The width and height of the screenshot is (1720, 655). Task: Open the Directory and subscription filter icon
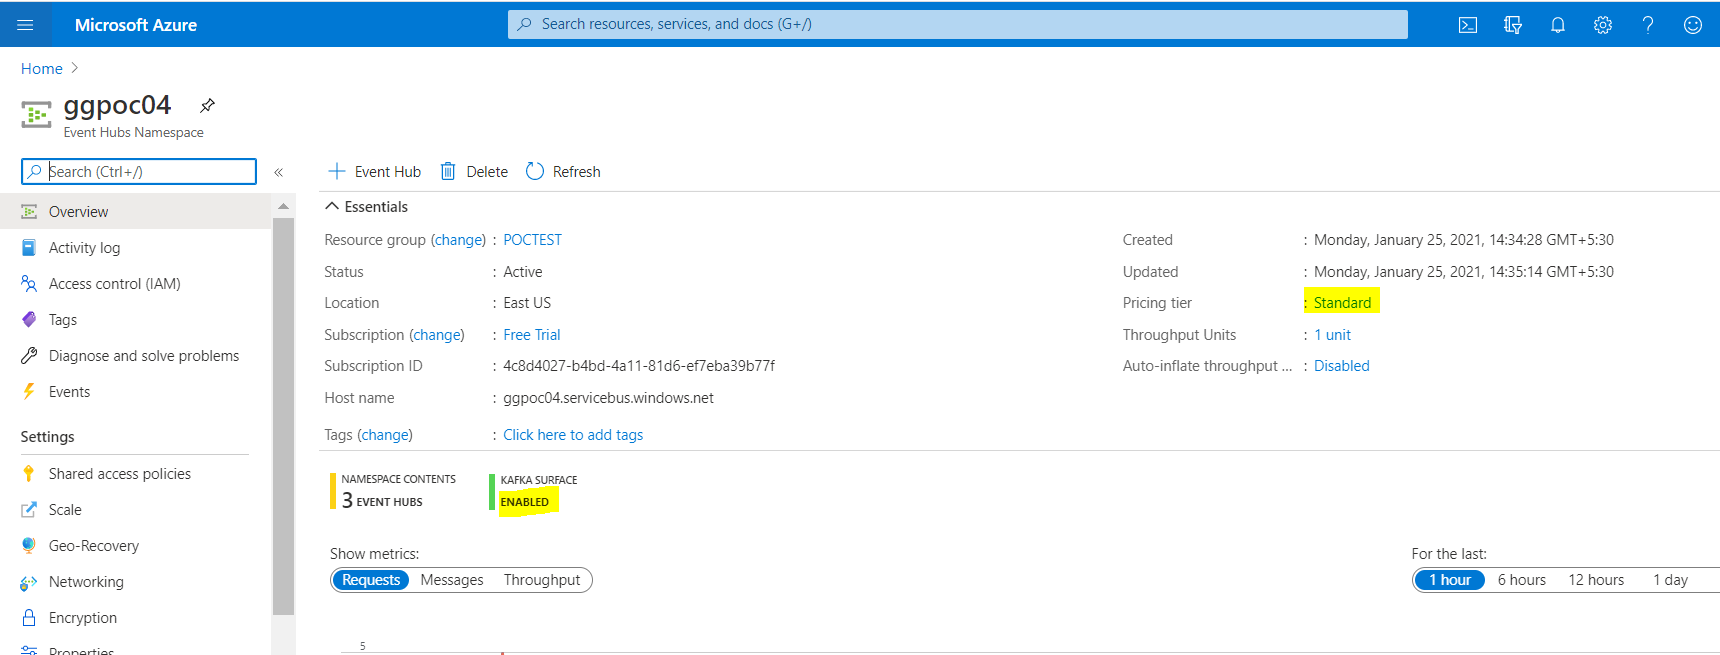pos(1512,25)
